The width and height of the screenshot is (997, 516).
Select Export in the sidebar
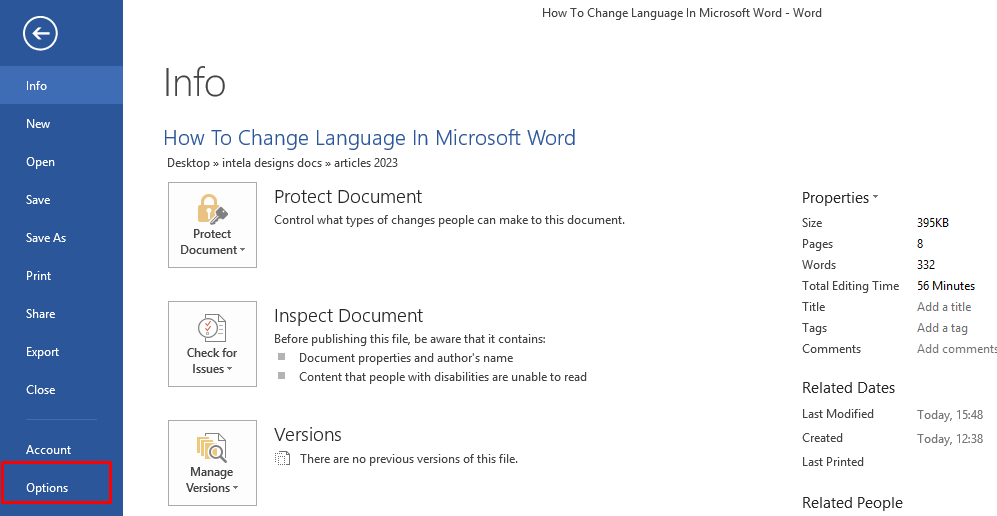[x=61, y=352]
